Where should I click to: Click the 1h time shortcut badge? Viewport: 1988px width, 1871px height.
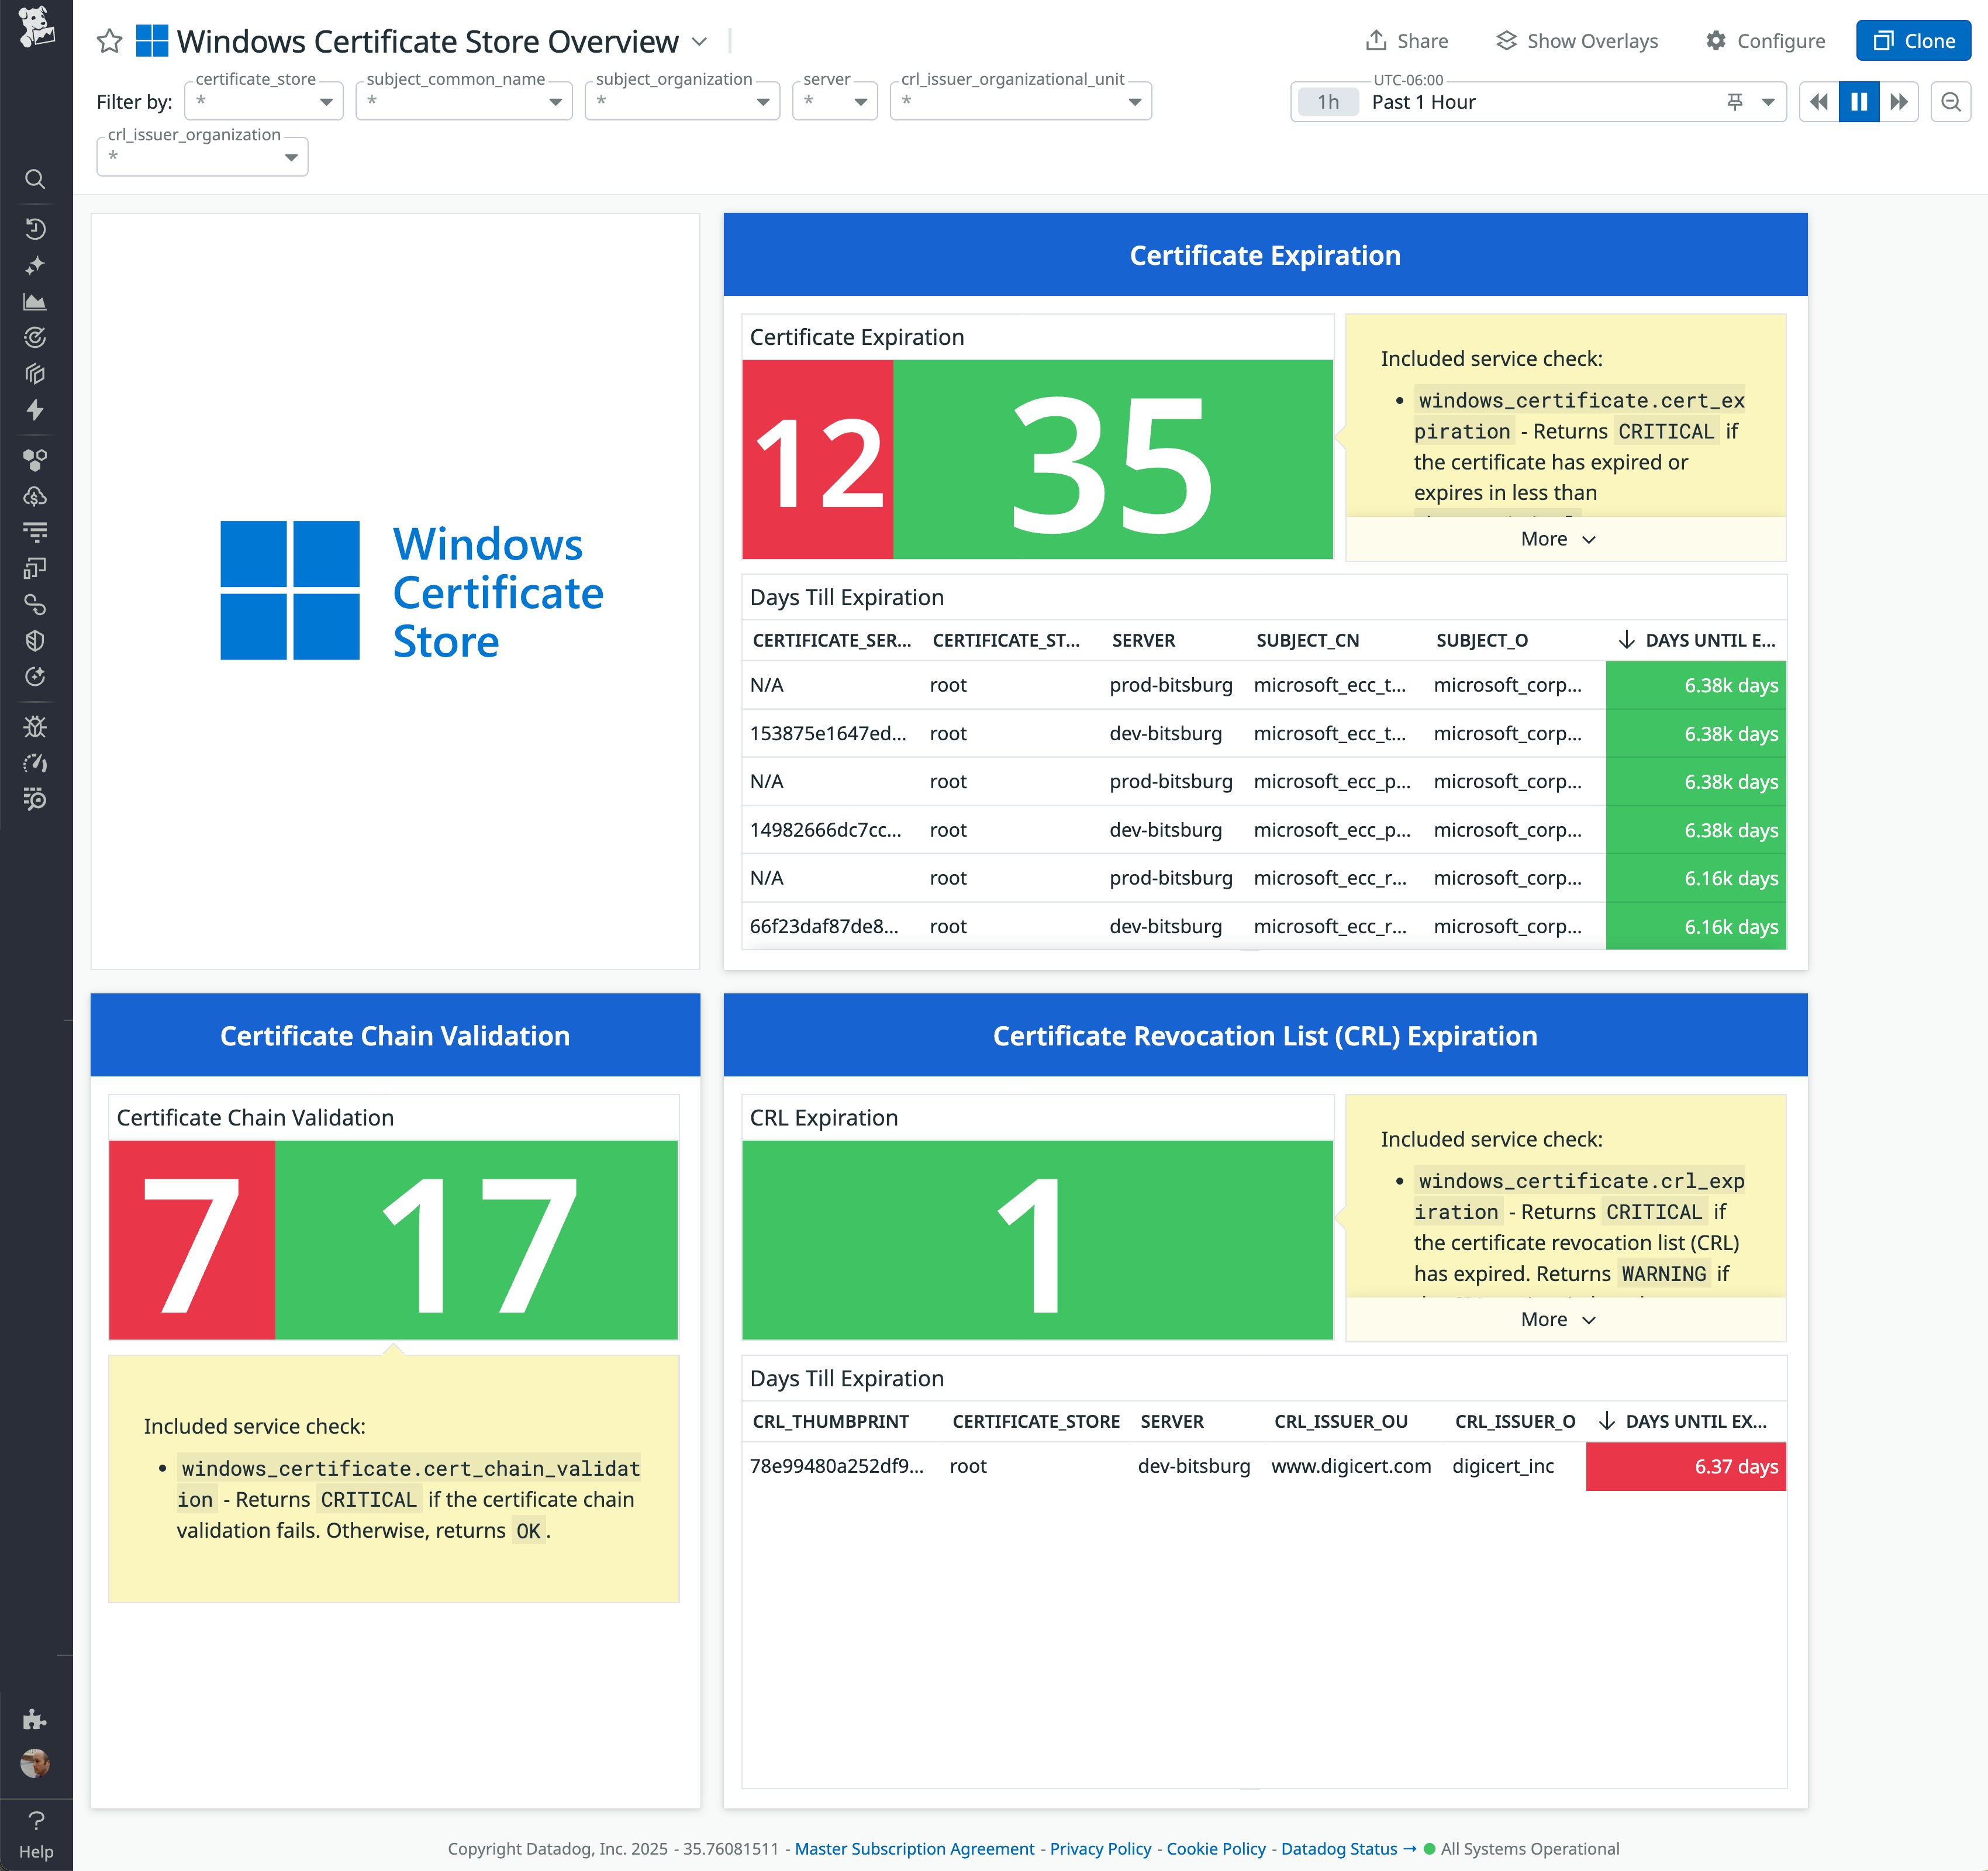click(x=1328, y=102)
